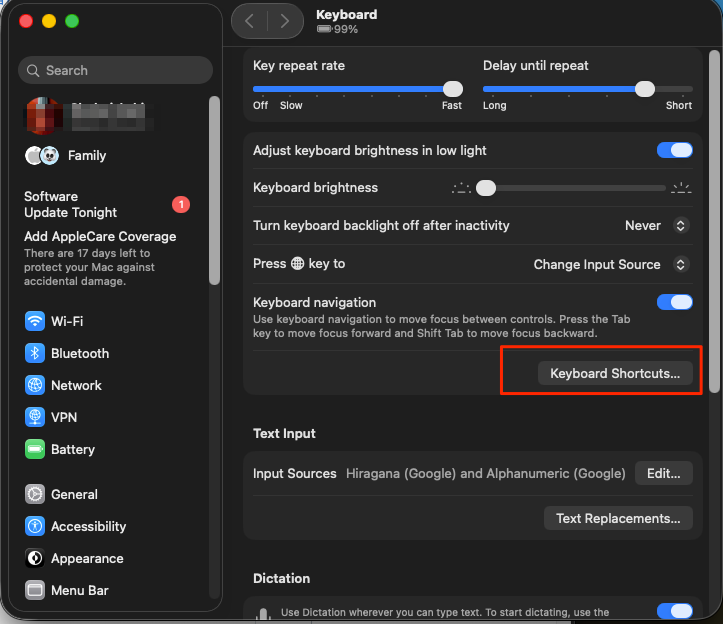Select the General gear icon
This screenshot has width=723, height=624.
pos(35,494)
